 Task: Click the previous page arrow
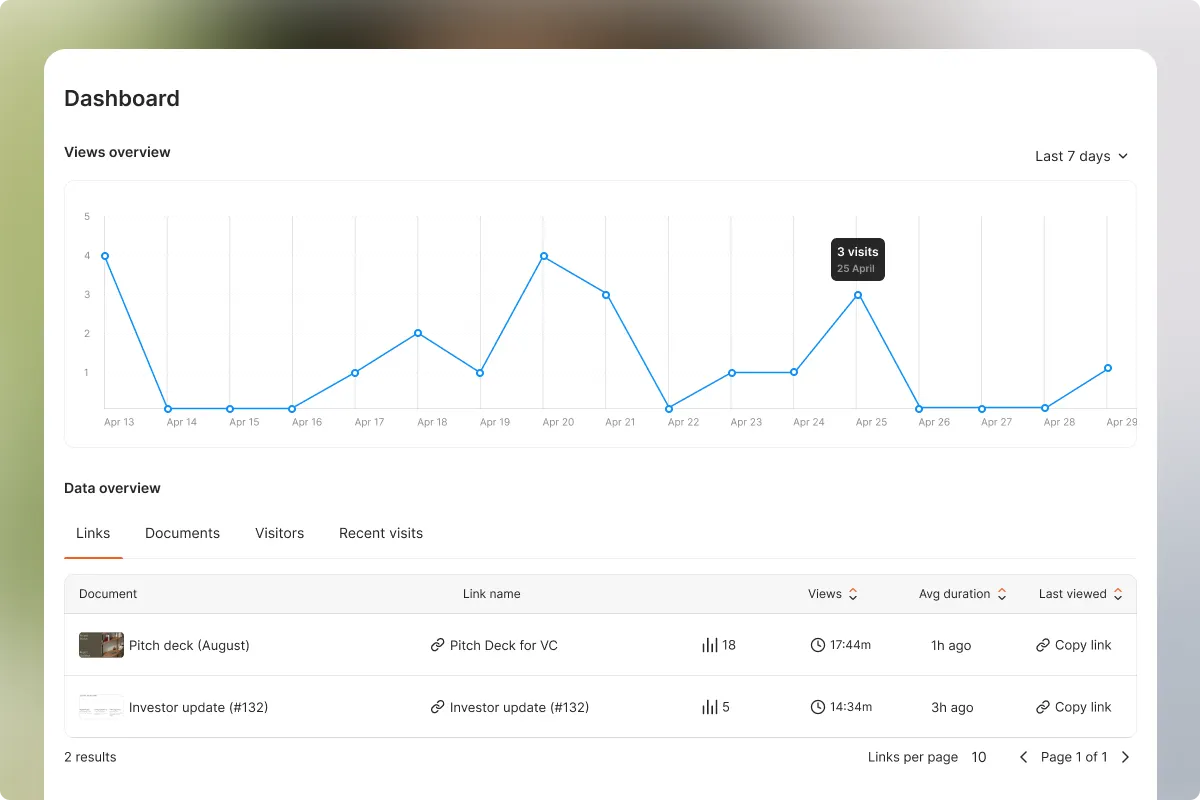(x=1023, y=757)
